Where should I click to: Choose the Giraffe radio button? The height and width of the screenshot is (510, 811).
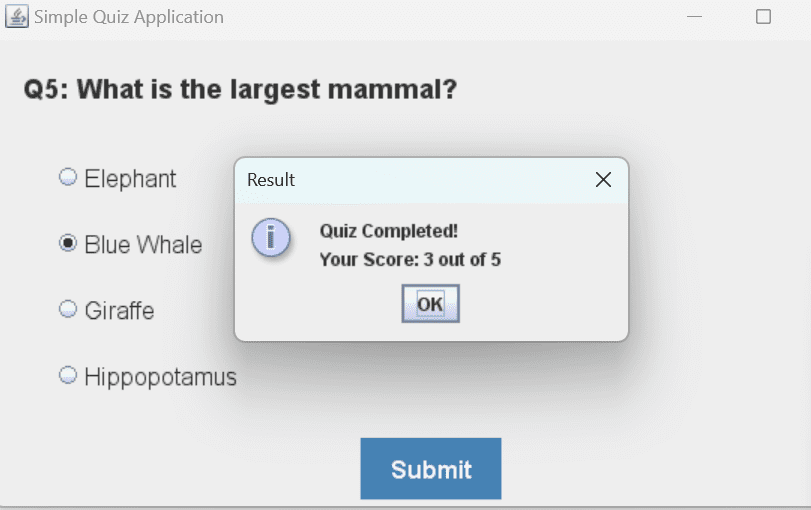tap(68, 309)
